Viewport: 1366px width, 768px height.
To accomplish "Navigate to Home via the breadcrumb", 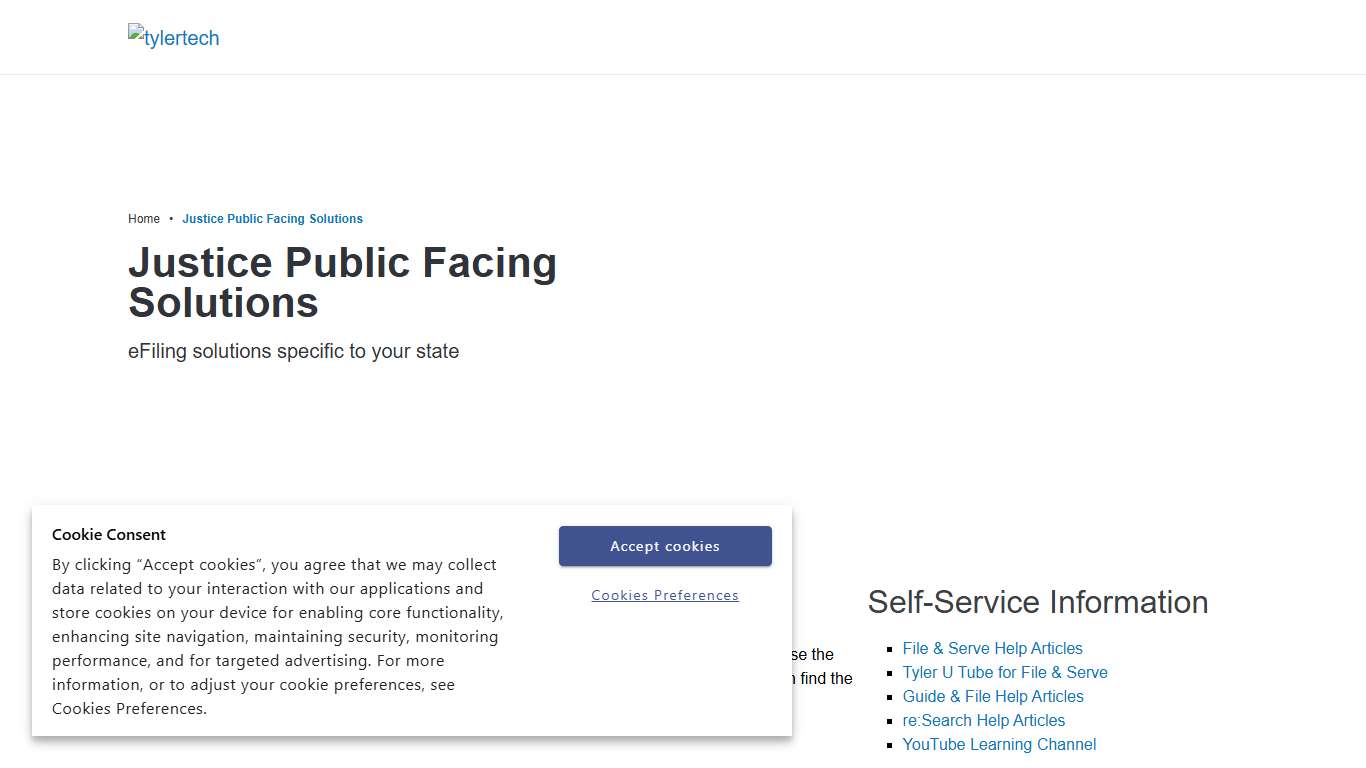I will click(x=144, y=218).
